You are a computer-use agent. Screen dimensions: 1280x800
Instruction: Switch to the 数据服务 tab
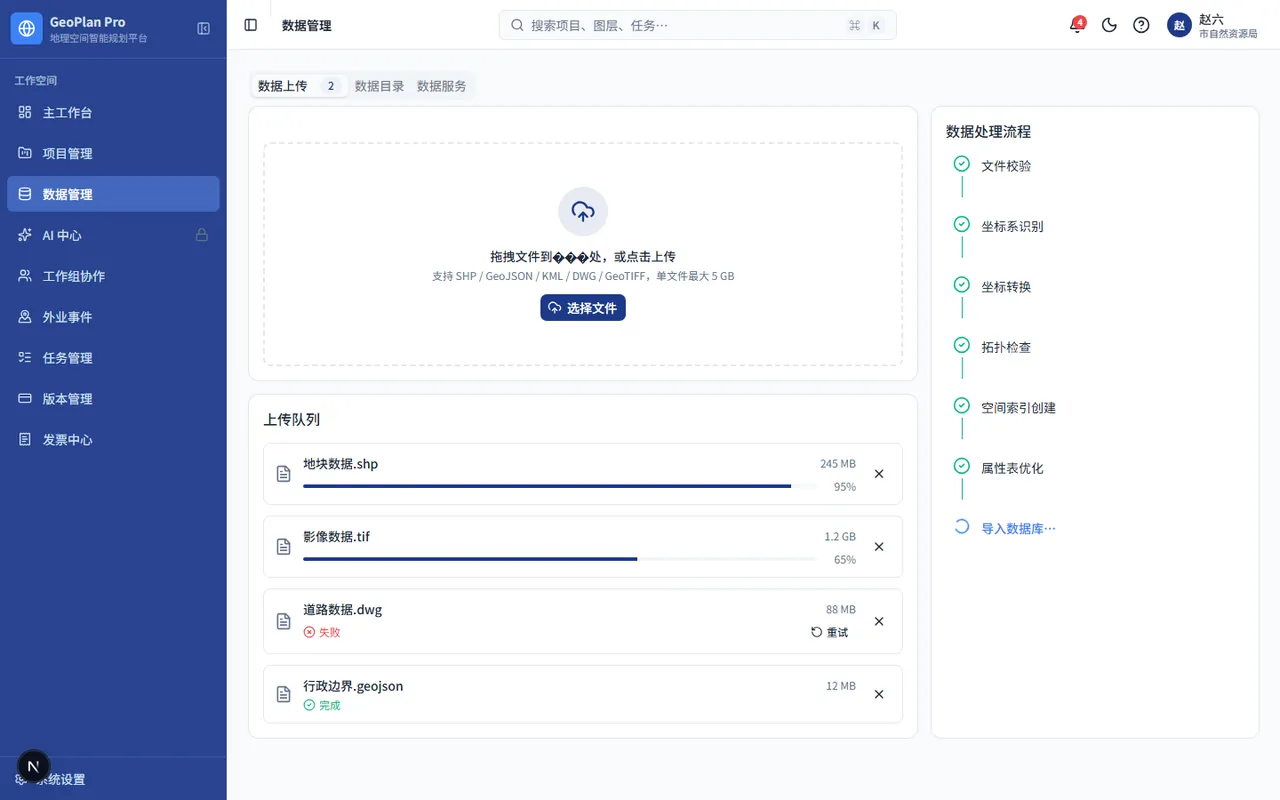(x=442, y=86)
